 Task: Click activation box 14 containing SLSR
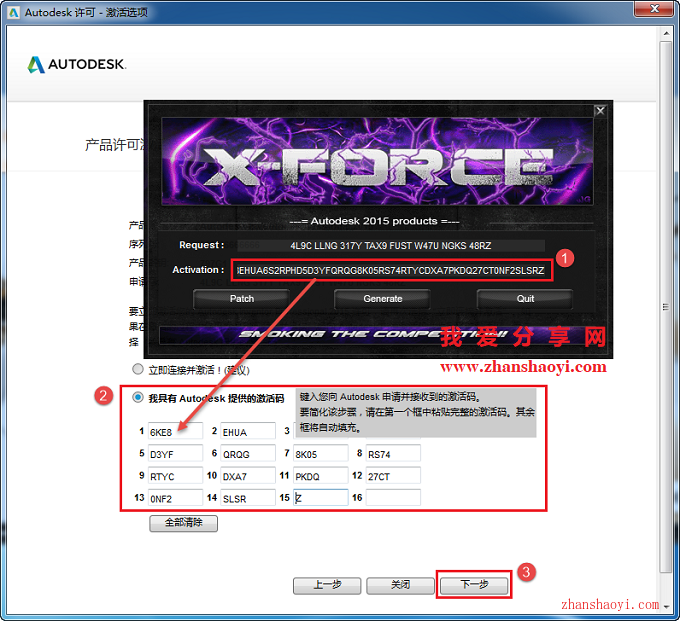(248, 497)
